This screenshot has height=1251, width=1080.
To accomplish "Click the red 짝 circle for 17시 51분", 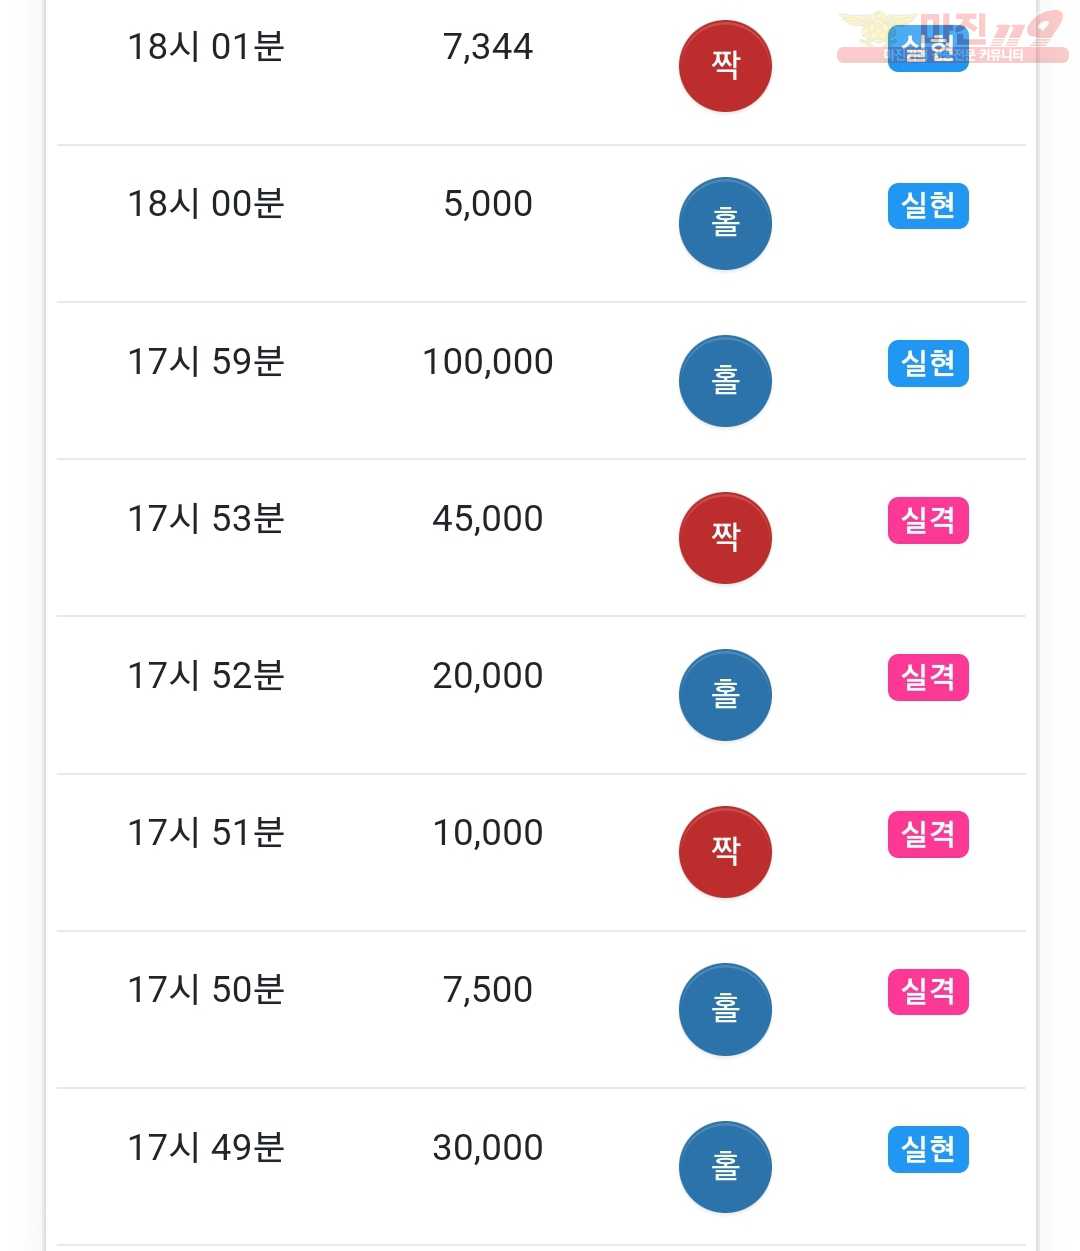I will (725, 852).
